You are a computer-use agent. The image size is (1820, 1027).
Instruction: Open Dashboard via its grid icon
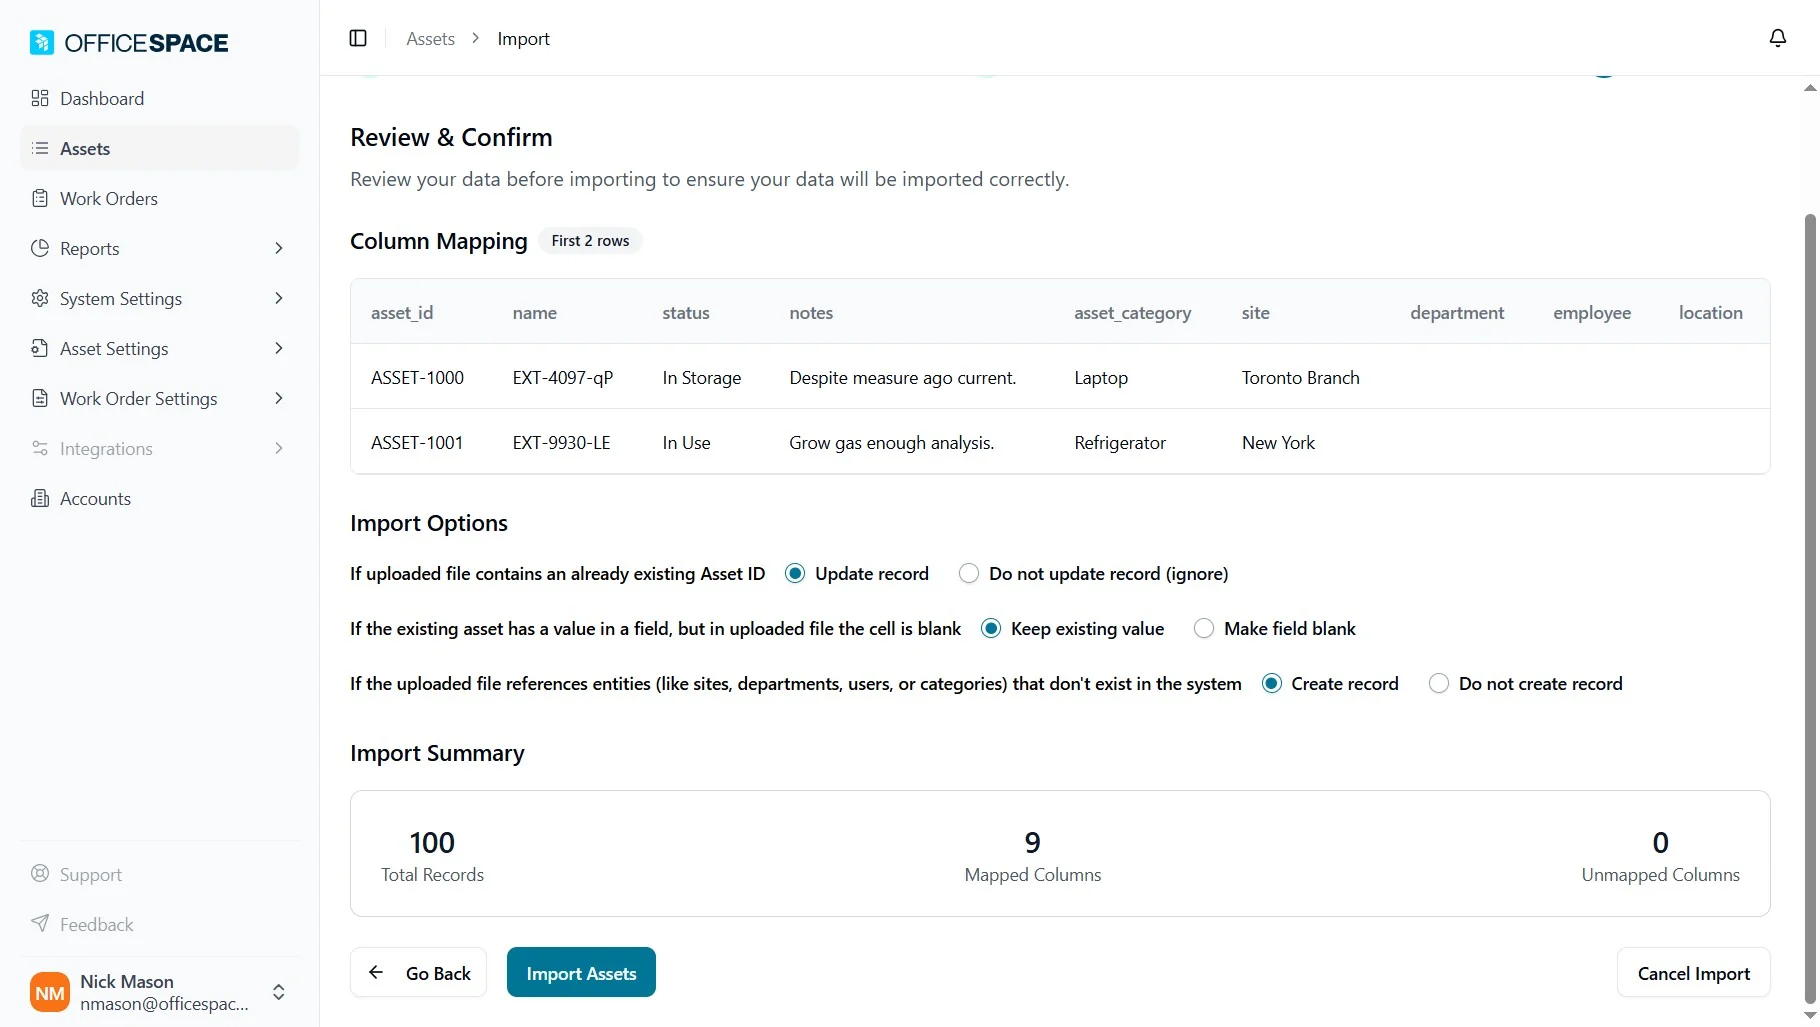40,98
